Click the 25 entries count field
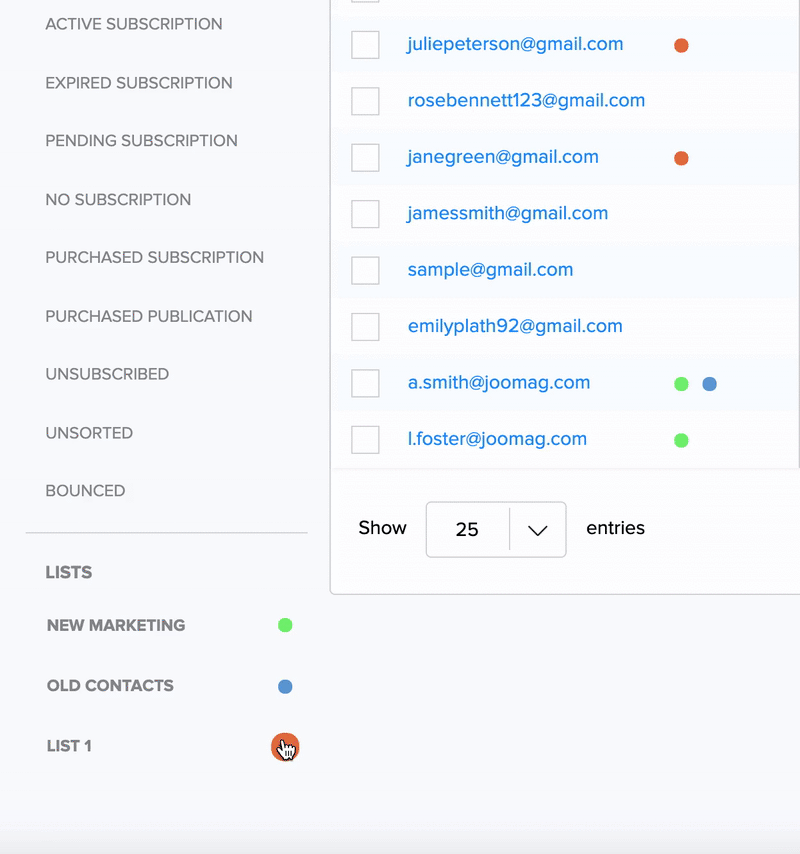The height and width of the screenshot is (854, 800). pos(467,530)
